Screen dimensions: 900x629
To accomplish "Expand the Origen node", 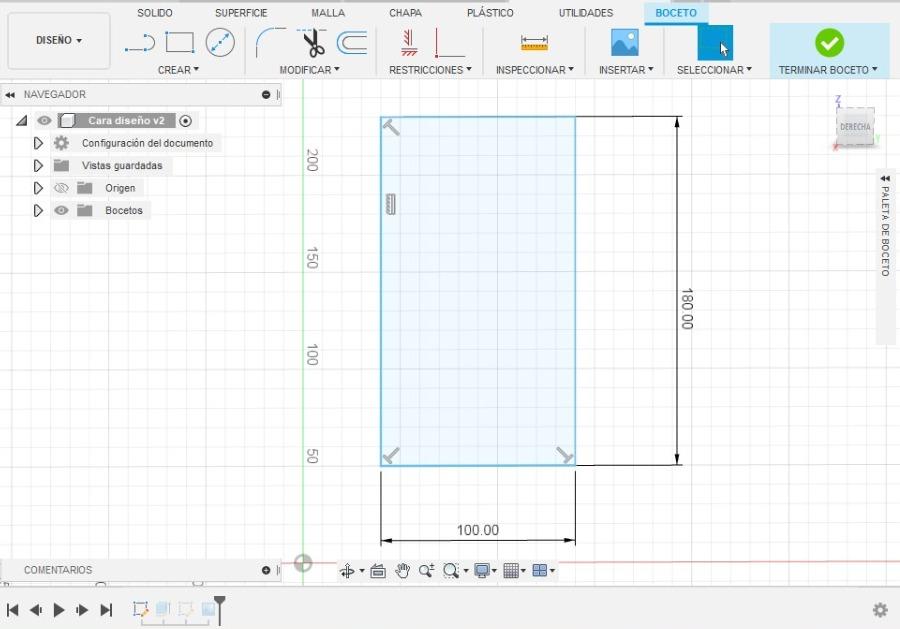I will (38, 188).
